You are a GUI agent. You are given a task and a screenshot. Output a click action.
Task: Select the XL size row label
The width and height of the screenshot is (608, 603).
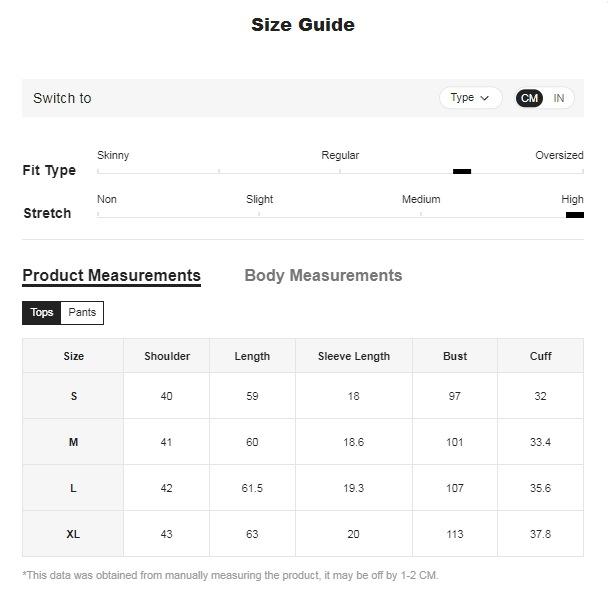(x=73, y=535)
